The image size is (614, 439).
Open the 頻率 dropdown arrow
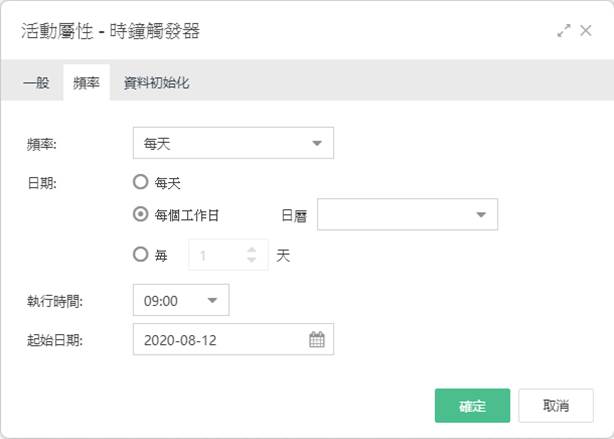coord(317,143)
